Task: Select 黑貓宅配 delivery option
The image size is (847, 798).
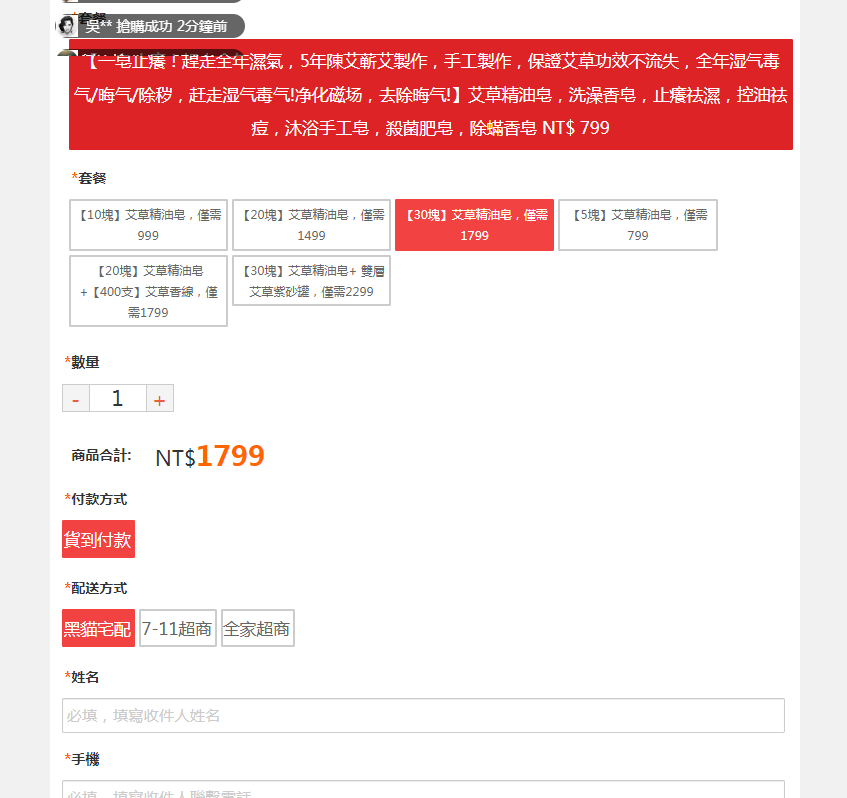Action: [x=98, y=629]
